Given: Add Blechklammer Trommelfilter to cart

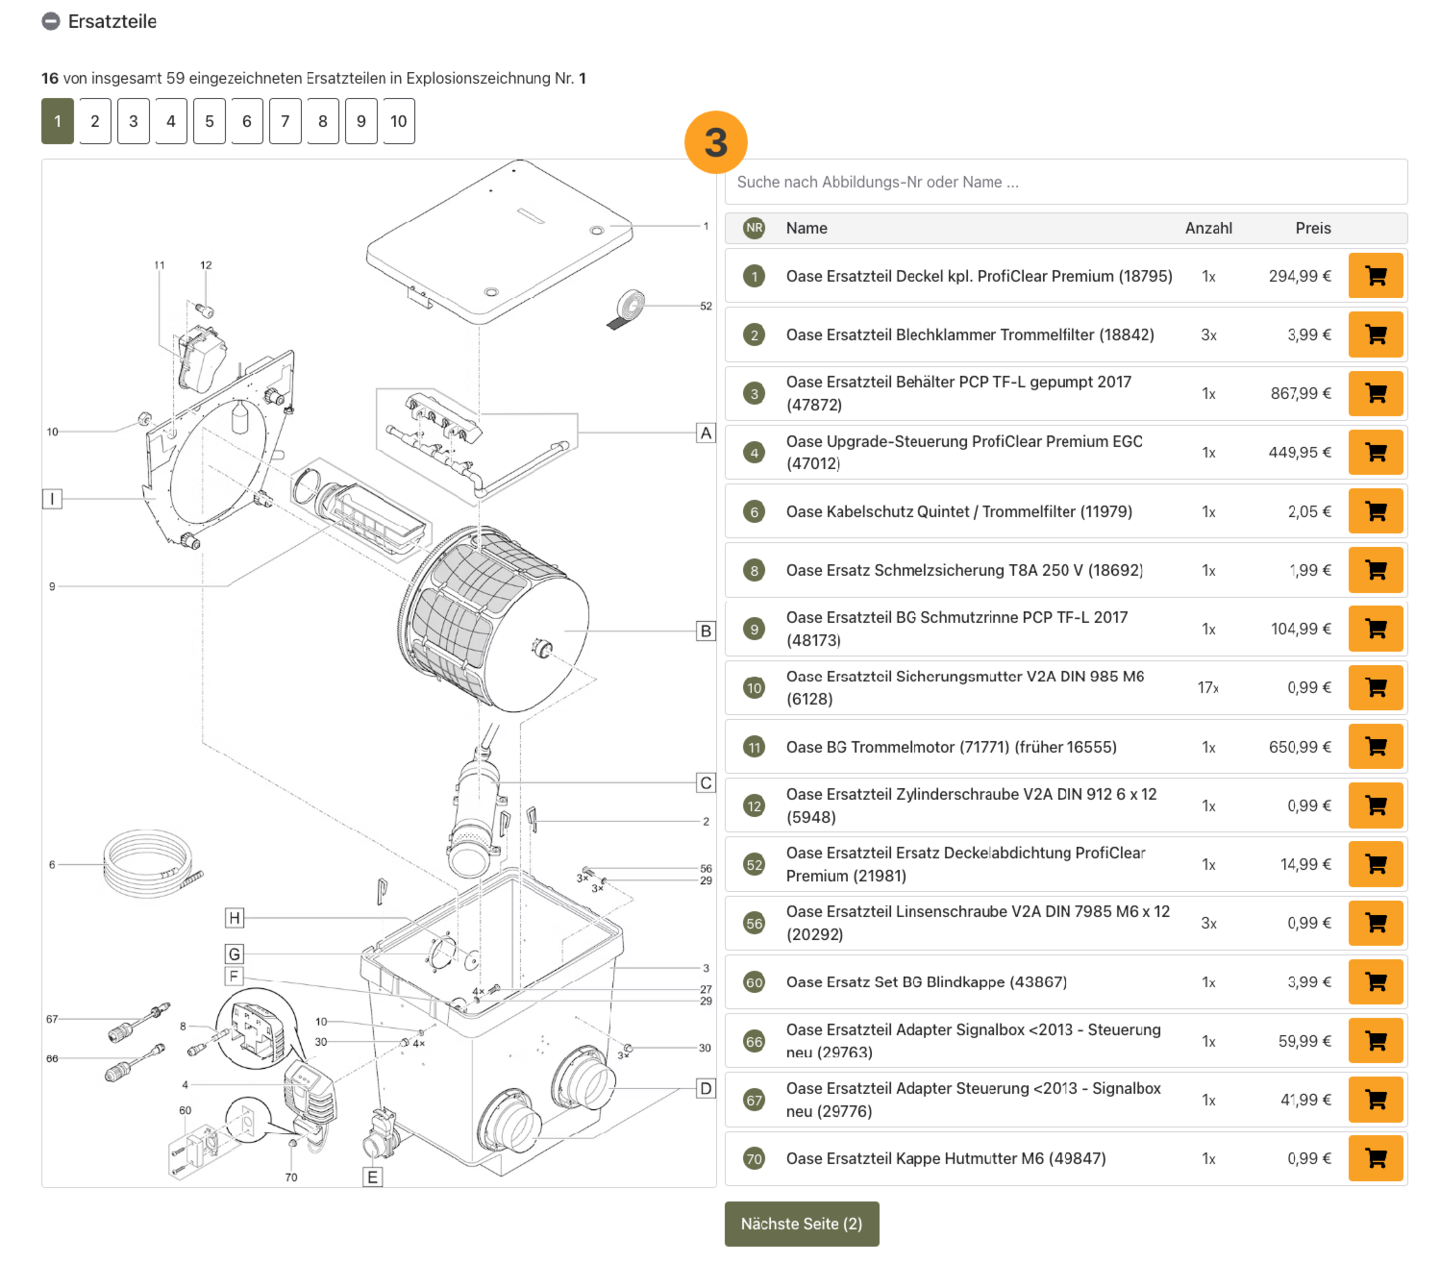Looking at the screenshot, I should (x=1375, y=335).
